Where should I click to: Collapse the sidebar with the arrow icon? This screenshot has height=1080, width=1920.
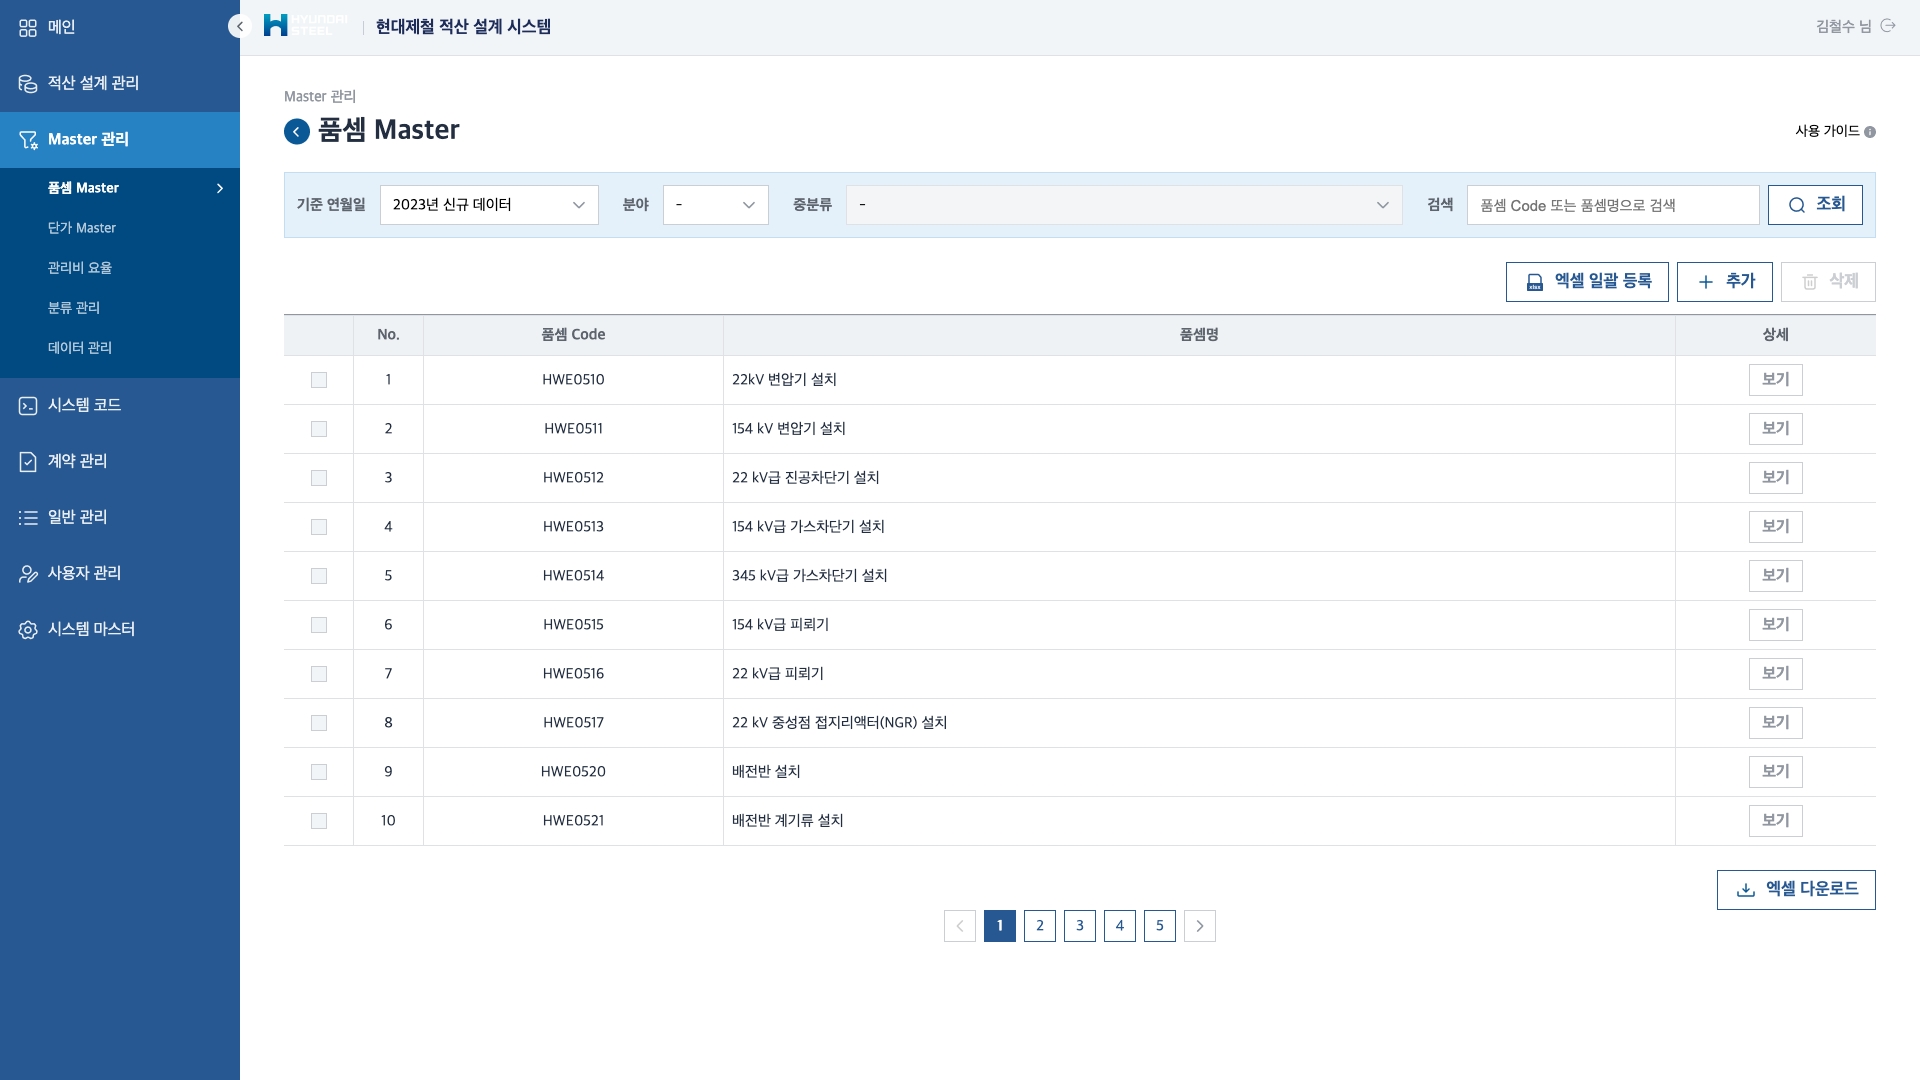click(x=240, y=27)
